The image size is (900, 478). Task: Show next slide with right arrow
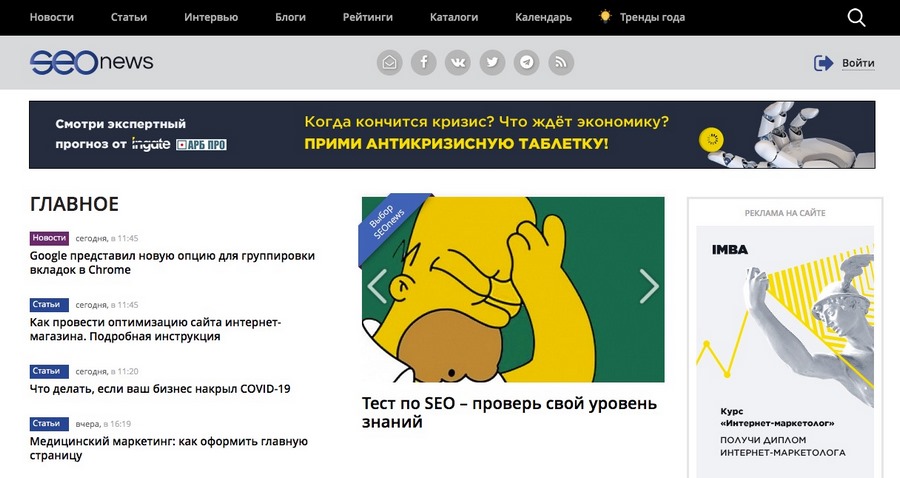pos(649,285)
